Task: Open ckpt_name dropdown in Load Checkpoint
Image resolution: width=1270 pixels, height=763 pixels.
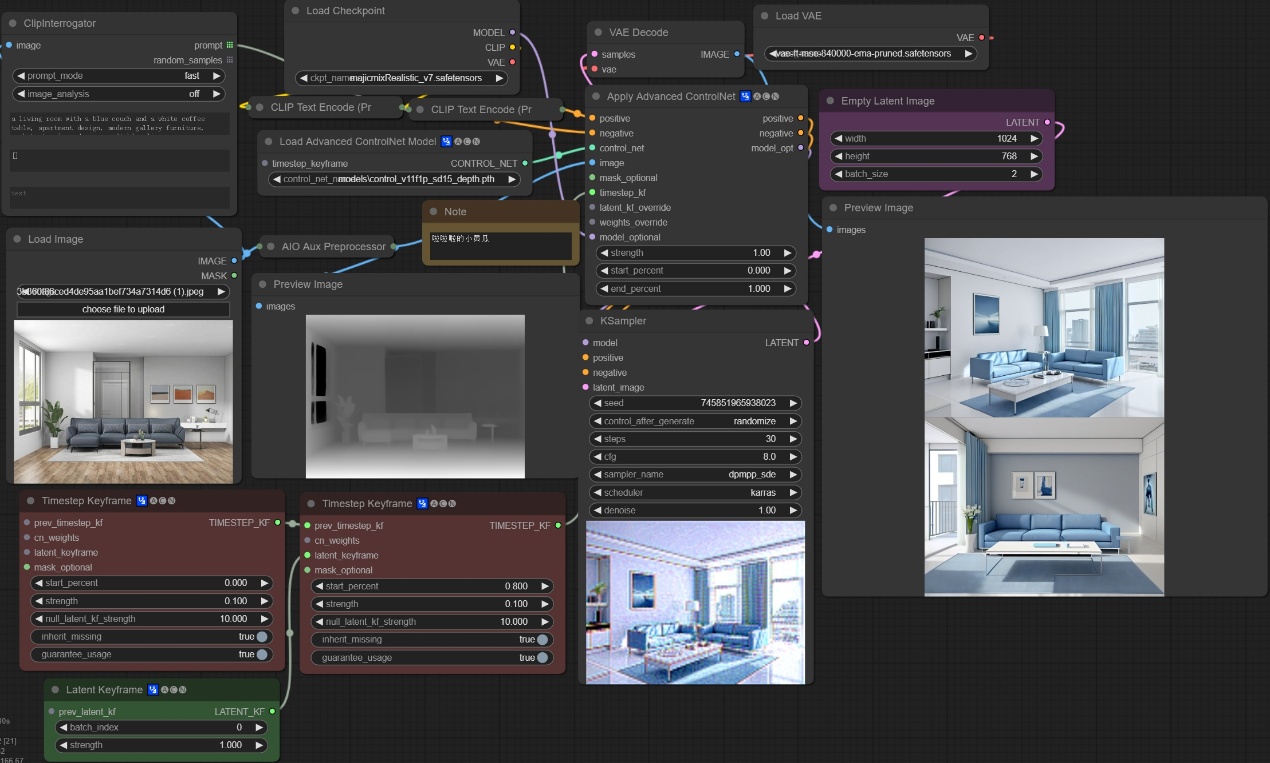Action: point(402,78)
